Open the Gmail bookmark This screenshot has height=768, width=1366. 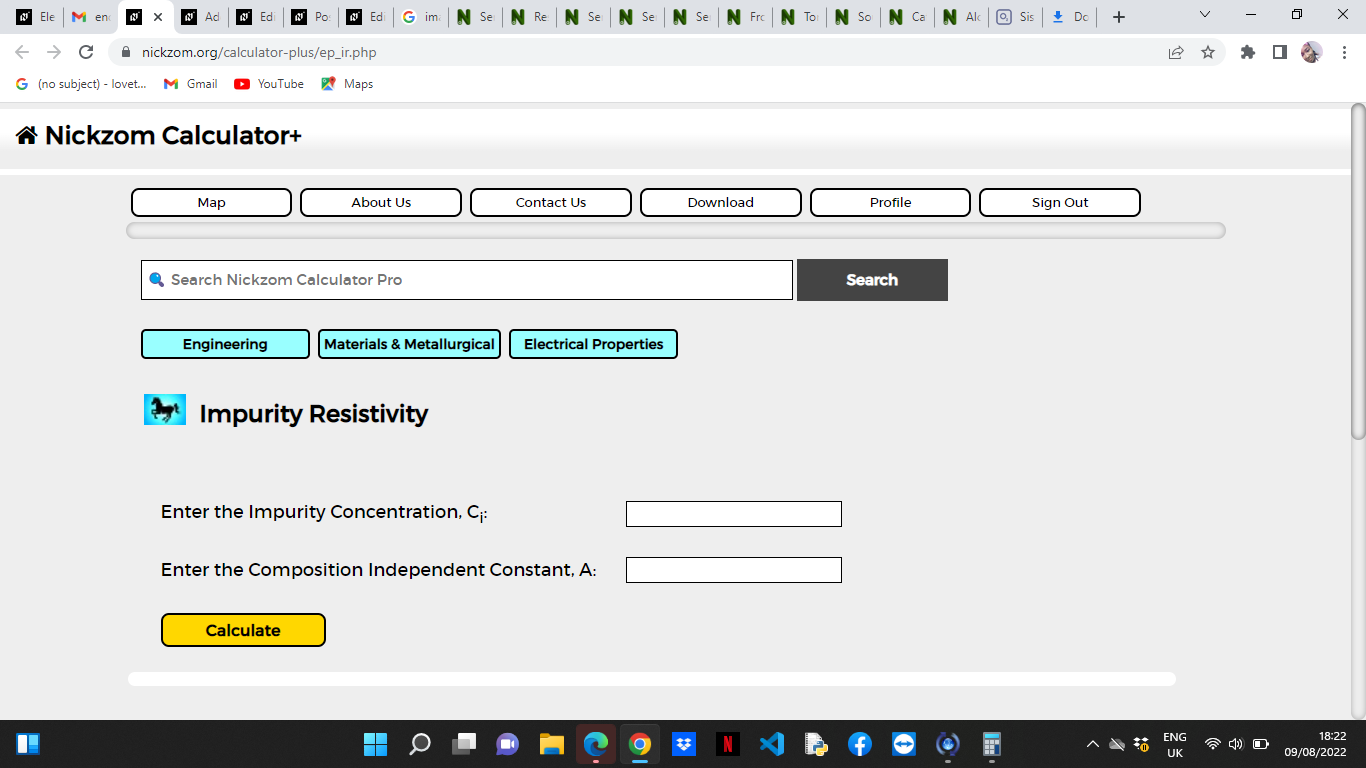pos(190,84)
